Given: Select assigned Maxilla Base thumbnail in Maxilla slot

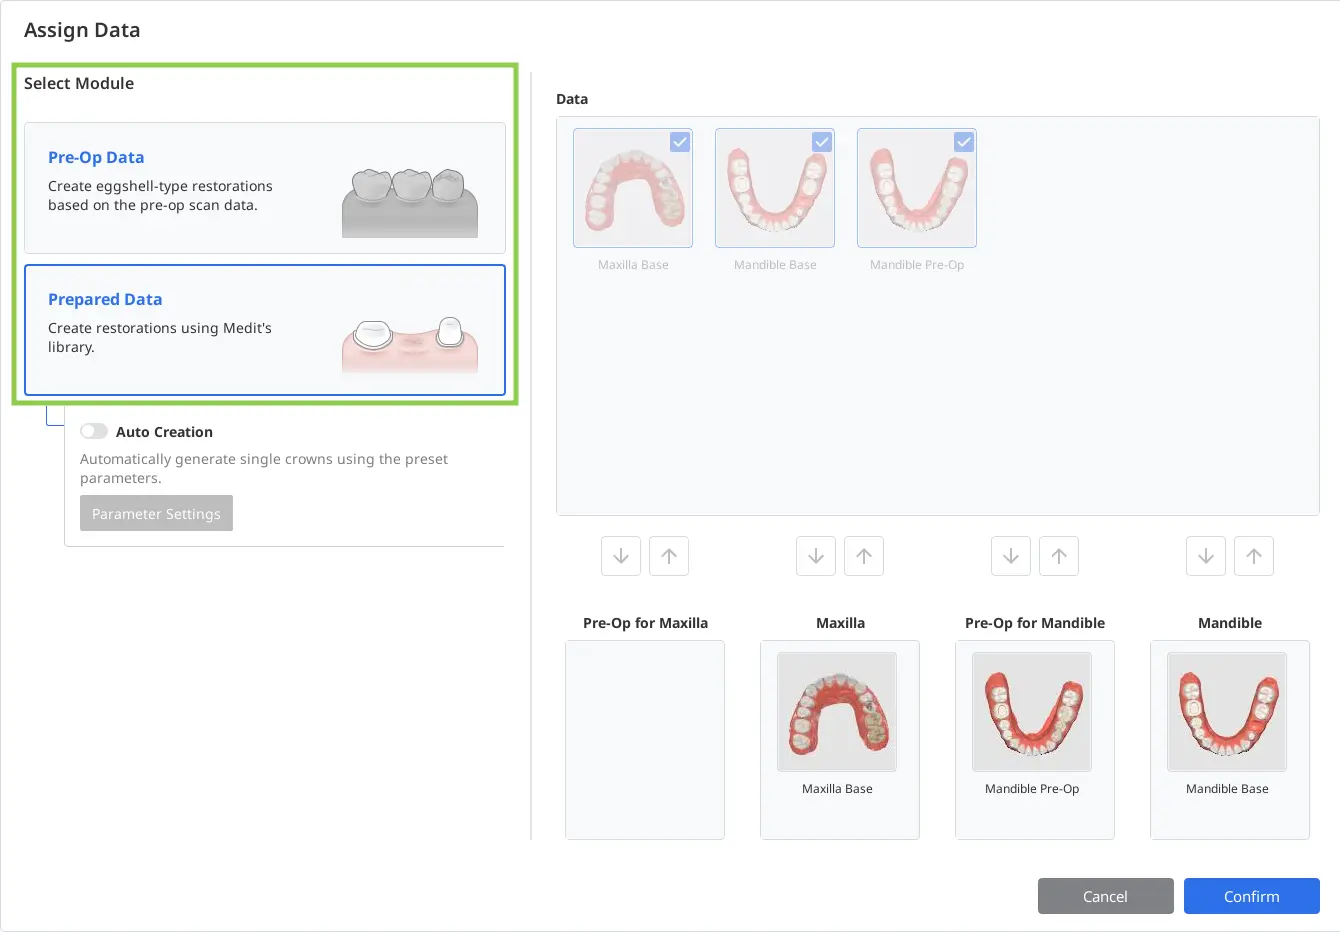Looking at the screenshot, I should click(x=837, y=712).
